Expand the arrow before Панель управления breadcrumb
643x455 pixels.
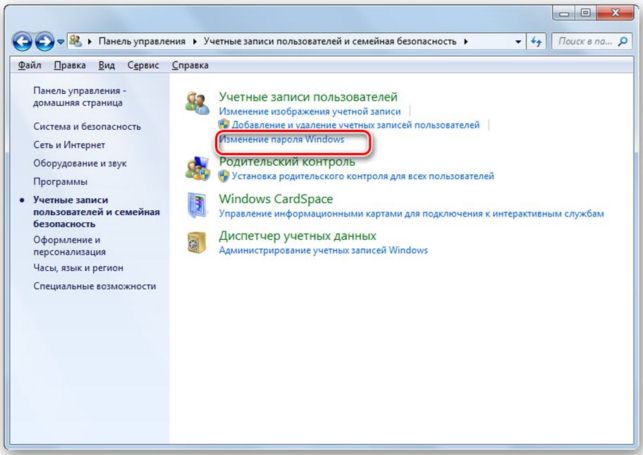pyautogui.click(x=89, y=41)
